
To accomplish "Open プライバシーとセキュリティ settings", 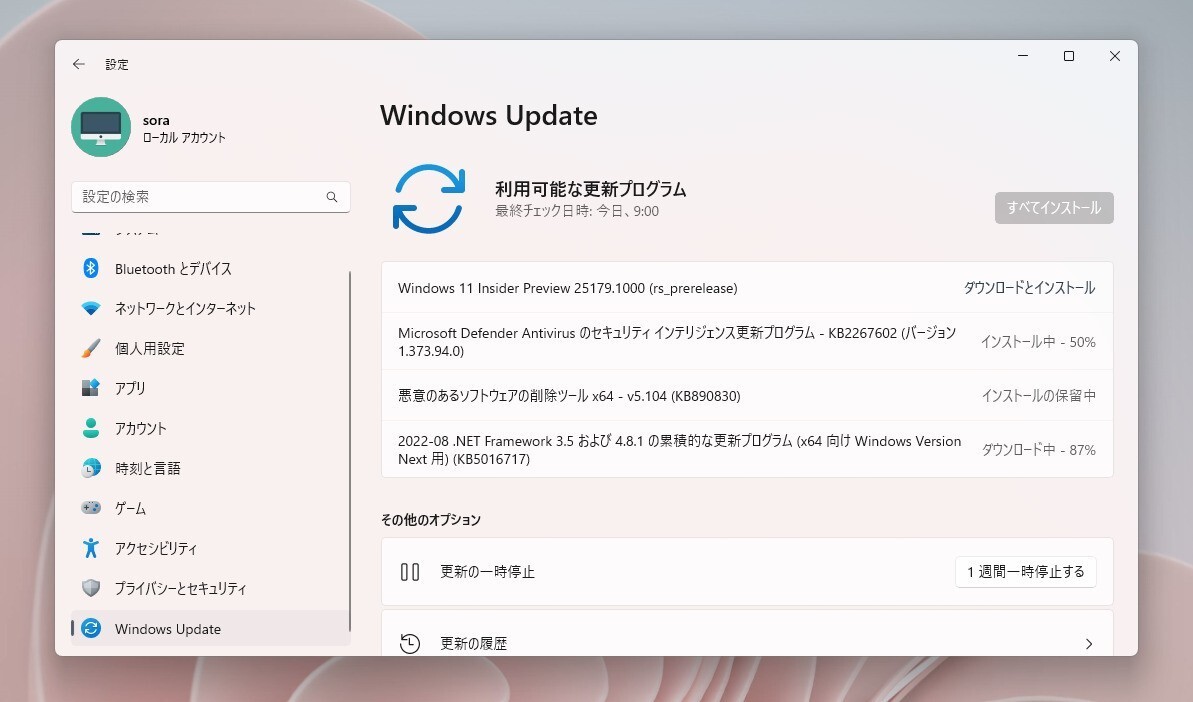I will [211, 588].
